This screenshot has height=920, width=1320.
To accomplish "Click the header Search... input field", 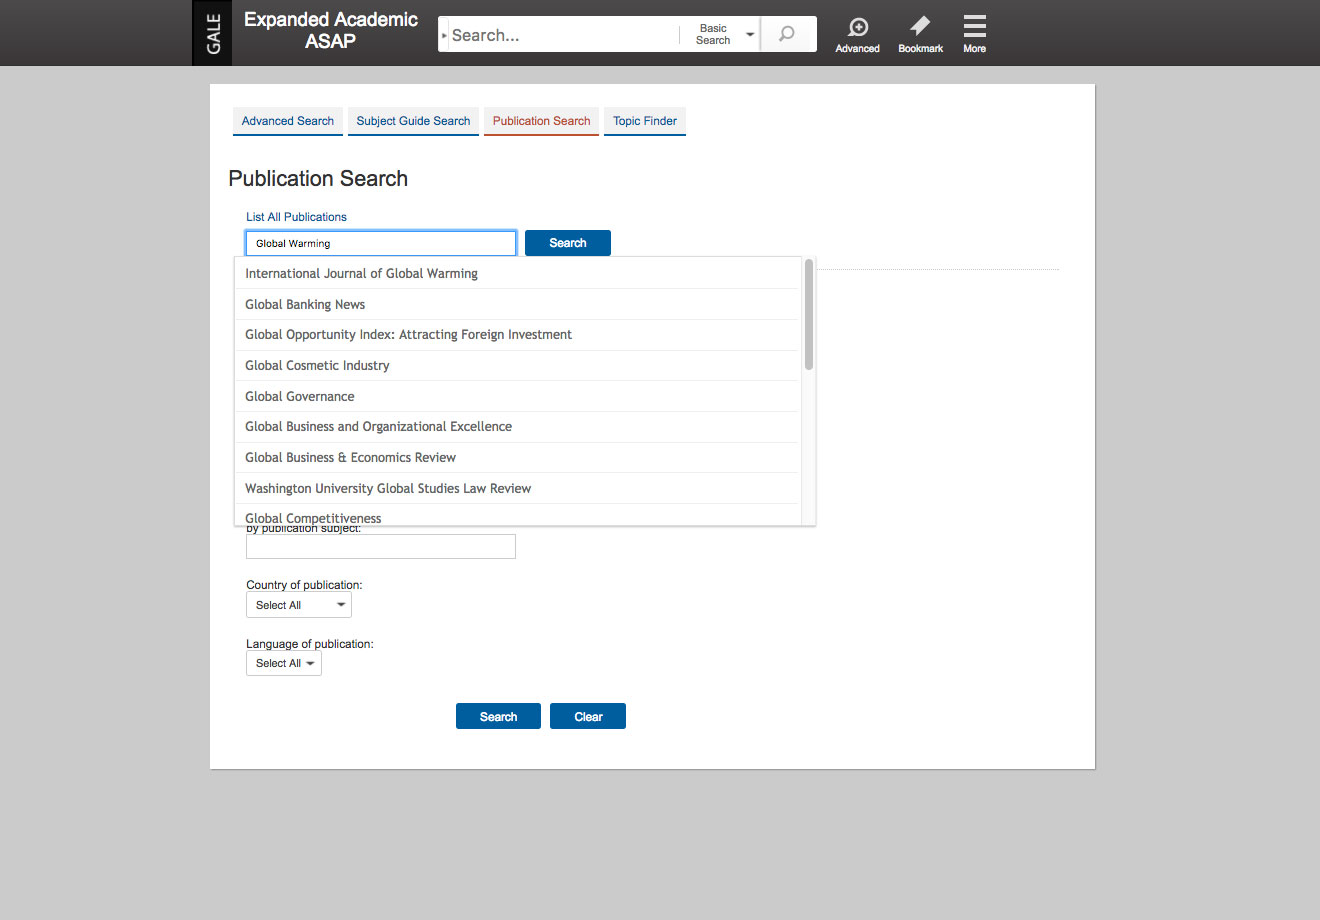I will click(x=563, y=35).
